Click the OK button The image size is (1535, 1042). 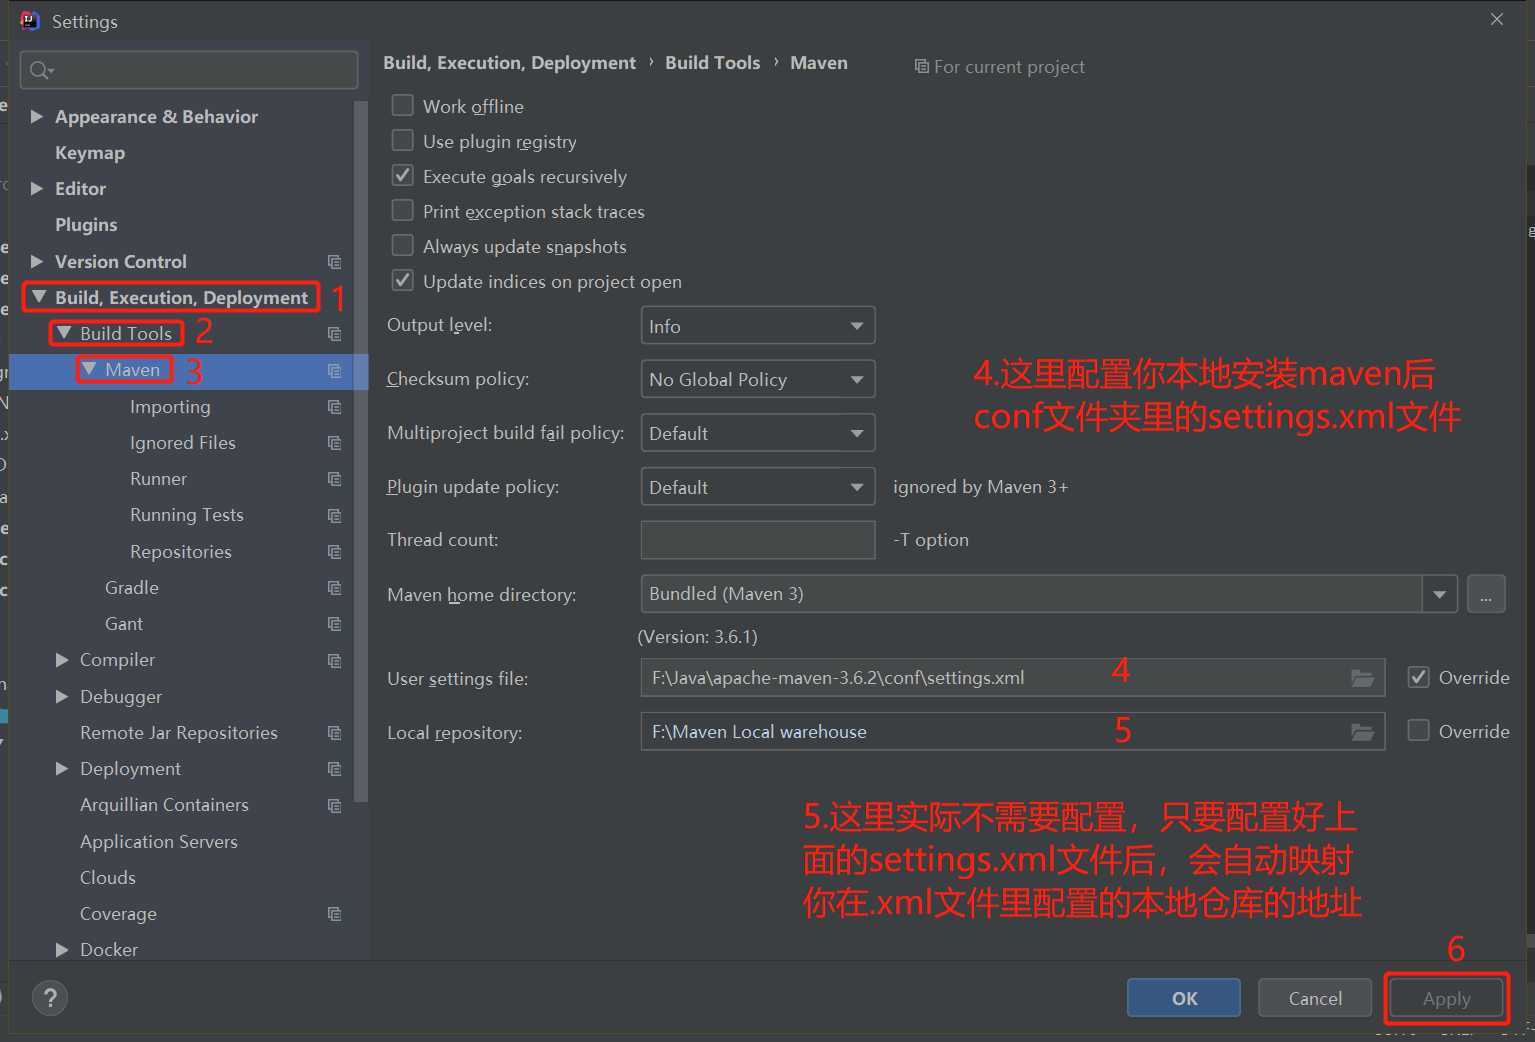[x=1184, y=998]
